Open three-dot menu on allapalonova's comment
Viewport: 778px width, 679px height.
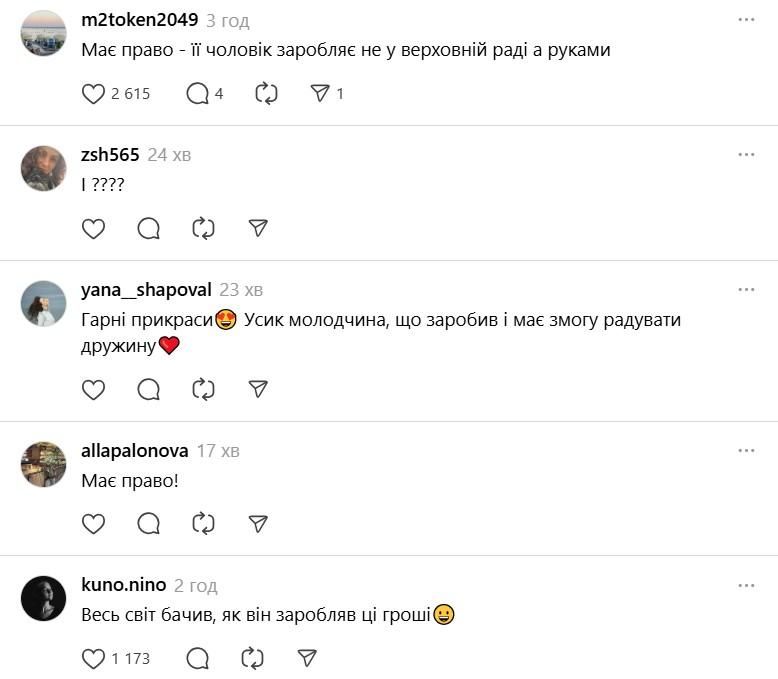(x=746, y=451)
